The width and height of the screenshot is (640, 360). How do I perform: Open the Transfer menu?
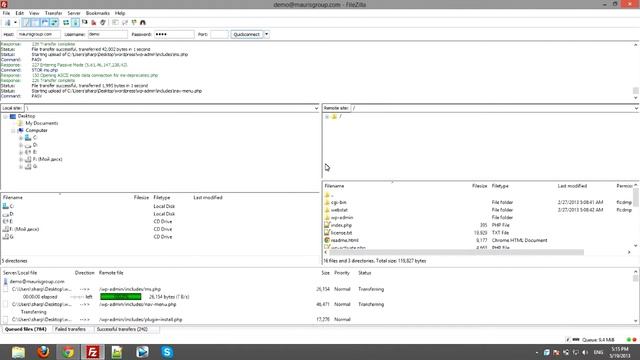pos(53,13)
